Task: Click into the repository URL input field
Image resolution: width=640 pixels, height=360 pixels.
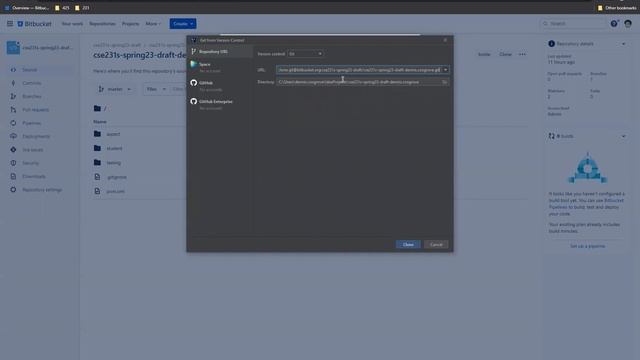Action: point(359,70)
